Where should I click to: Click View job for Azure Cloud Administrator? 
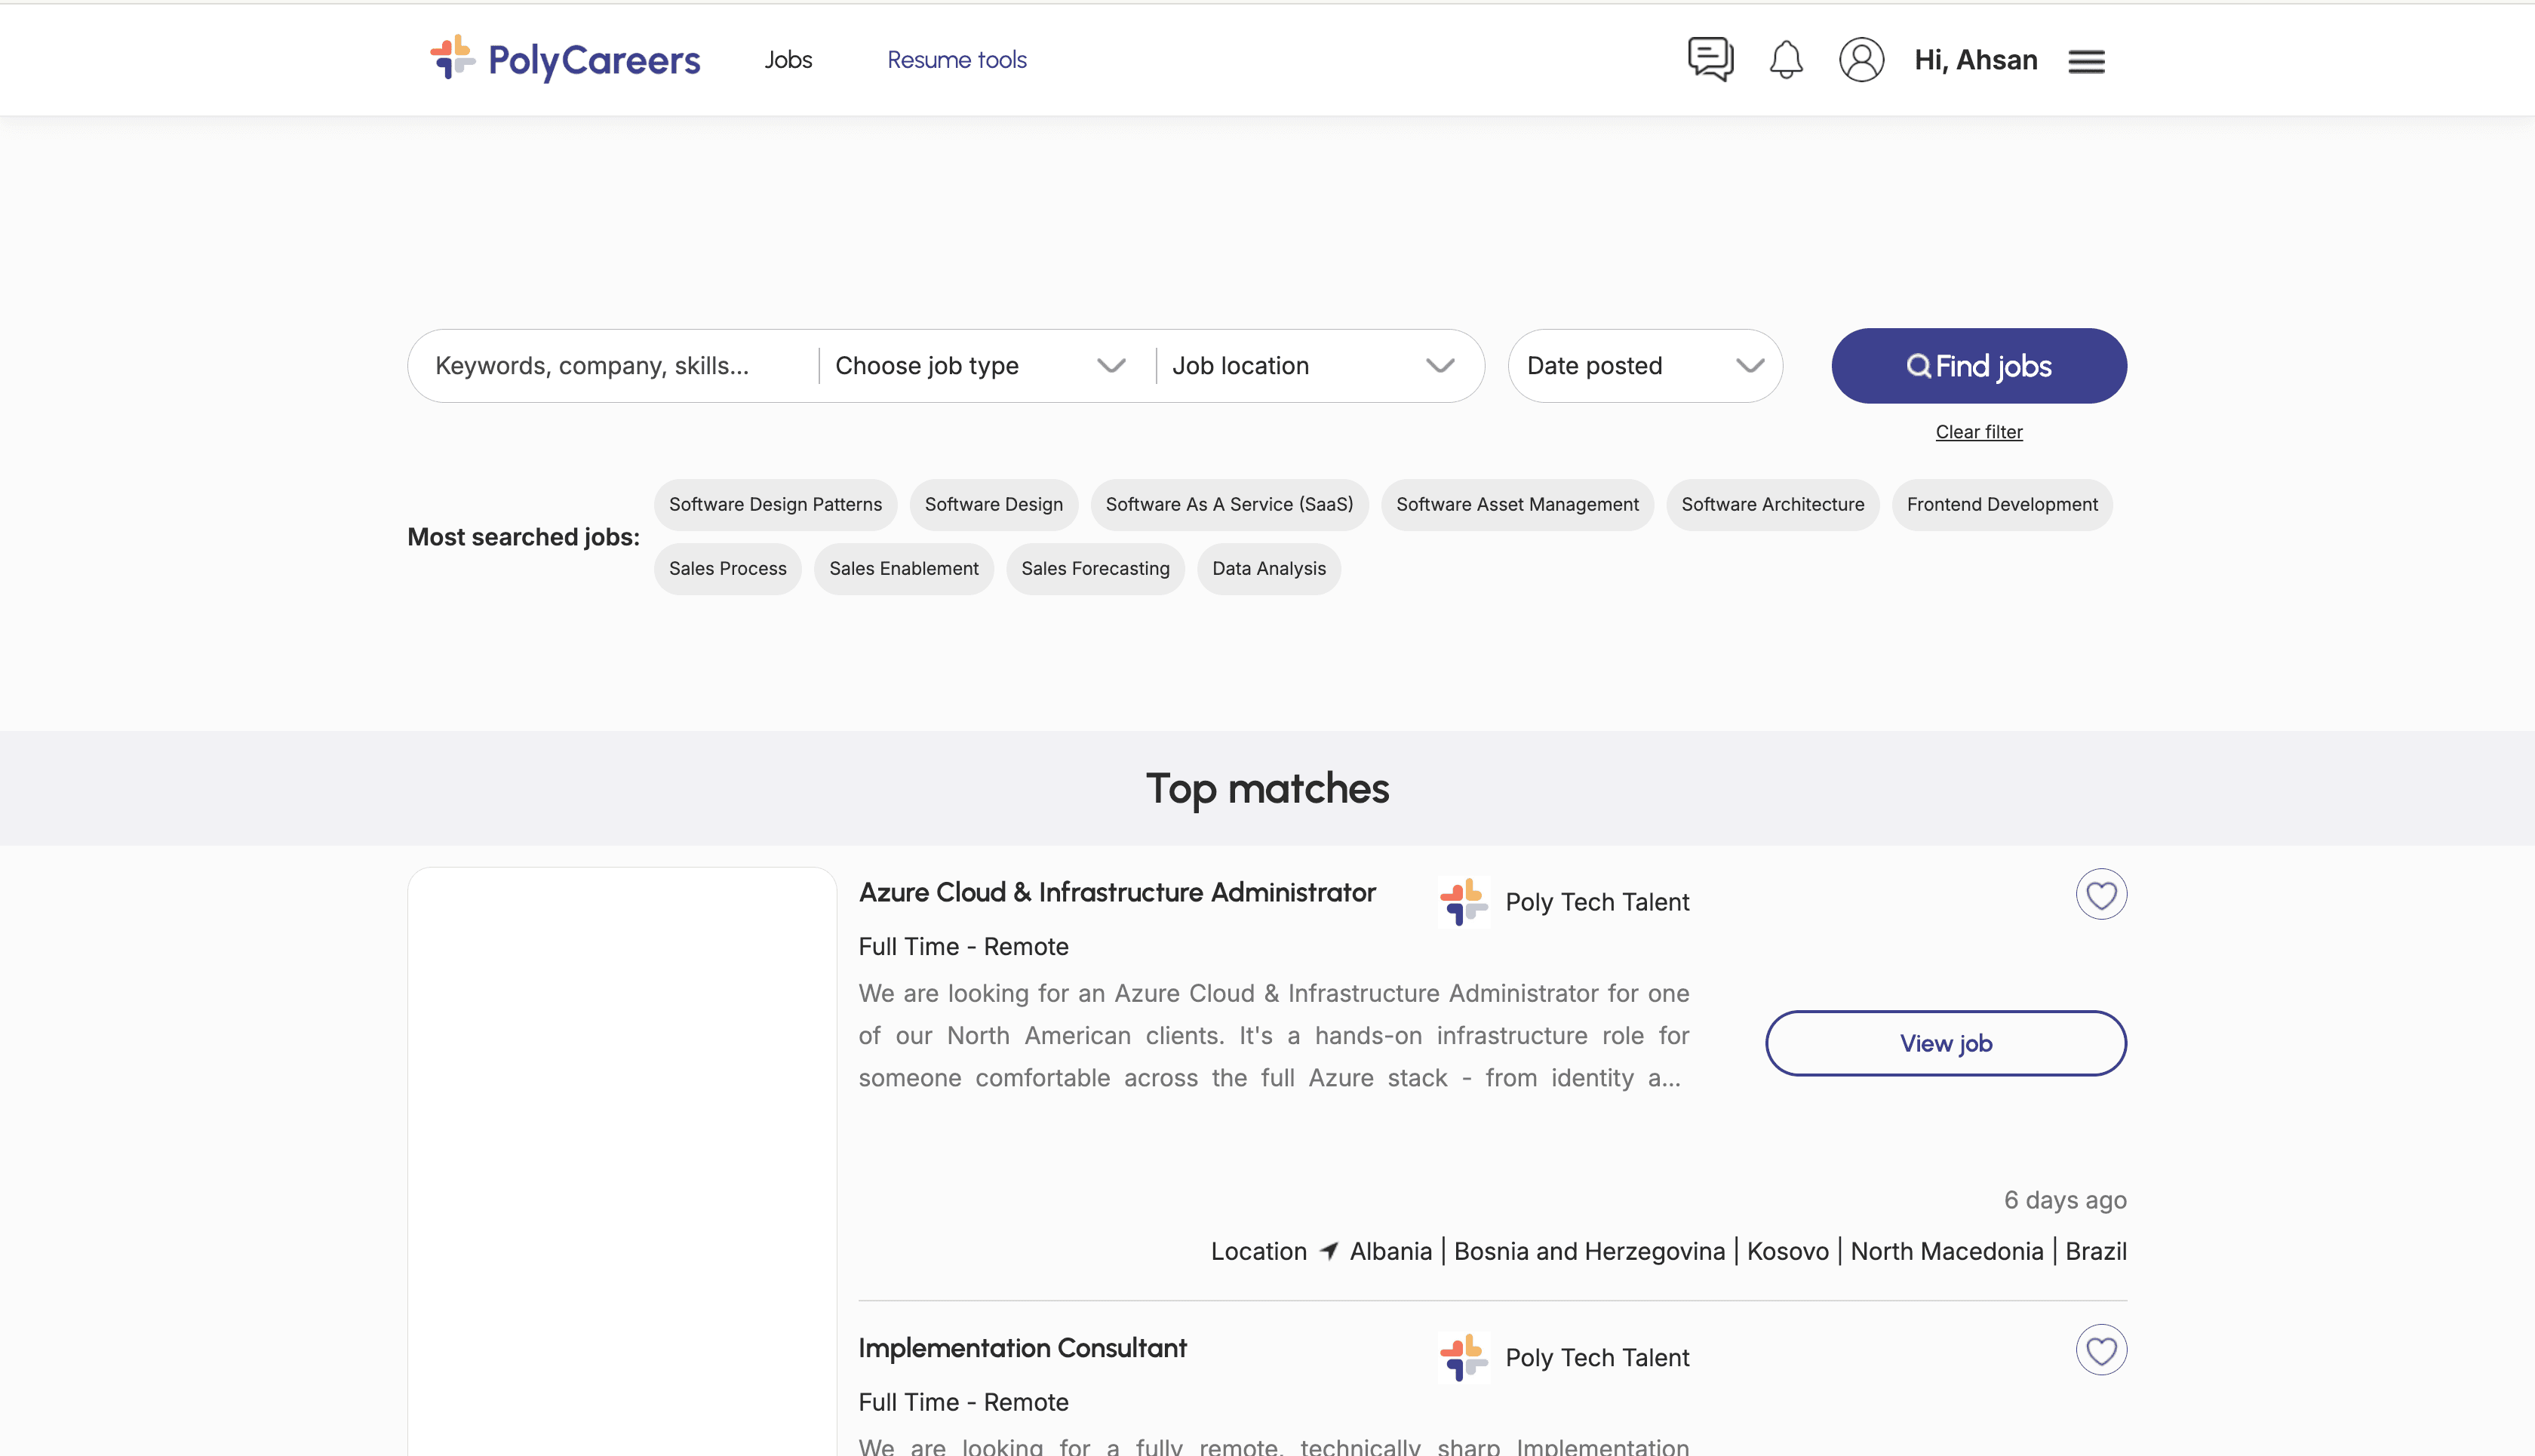click(x=1946, y=1043)
